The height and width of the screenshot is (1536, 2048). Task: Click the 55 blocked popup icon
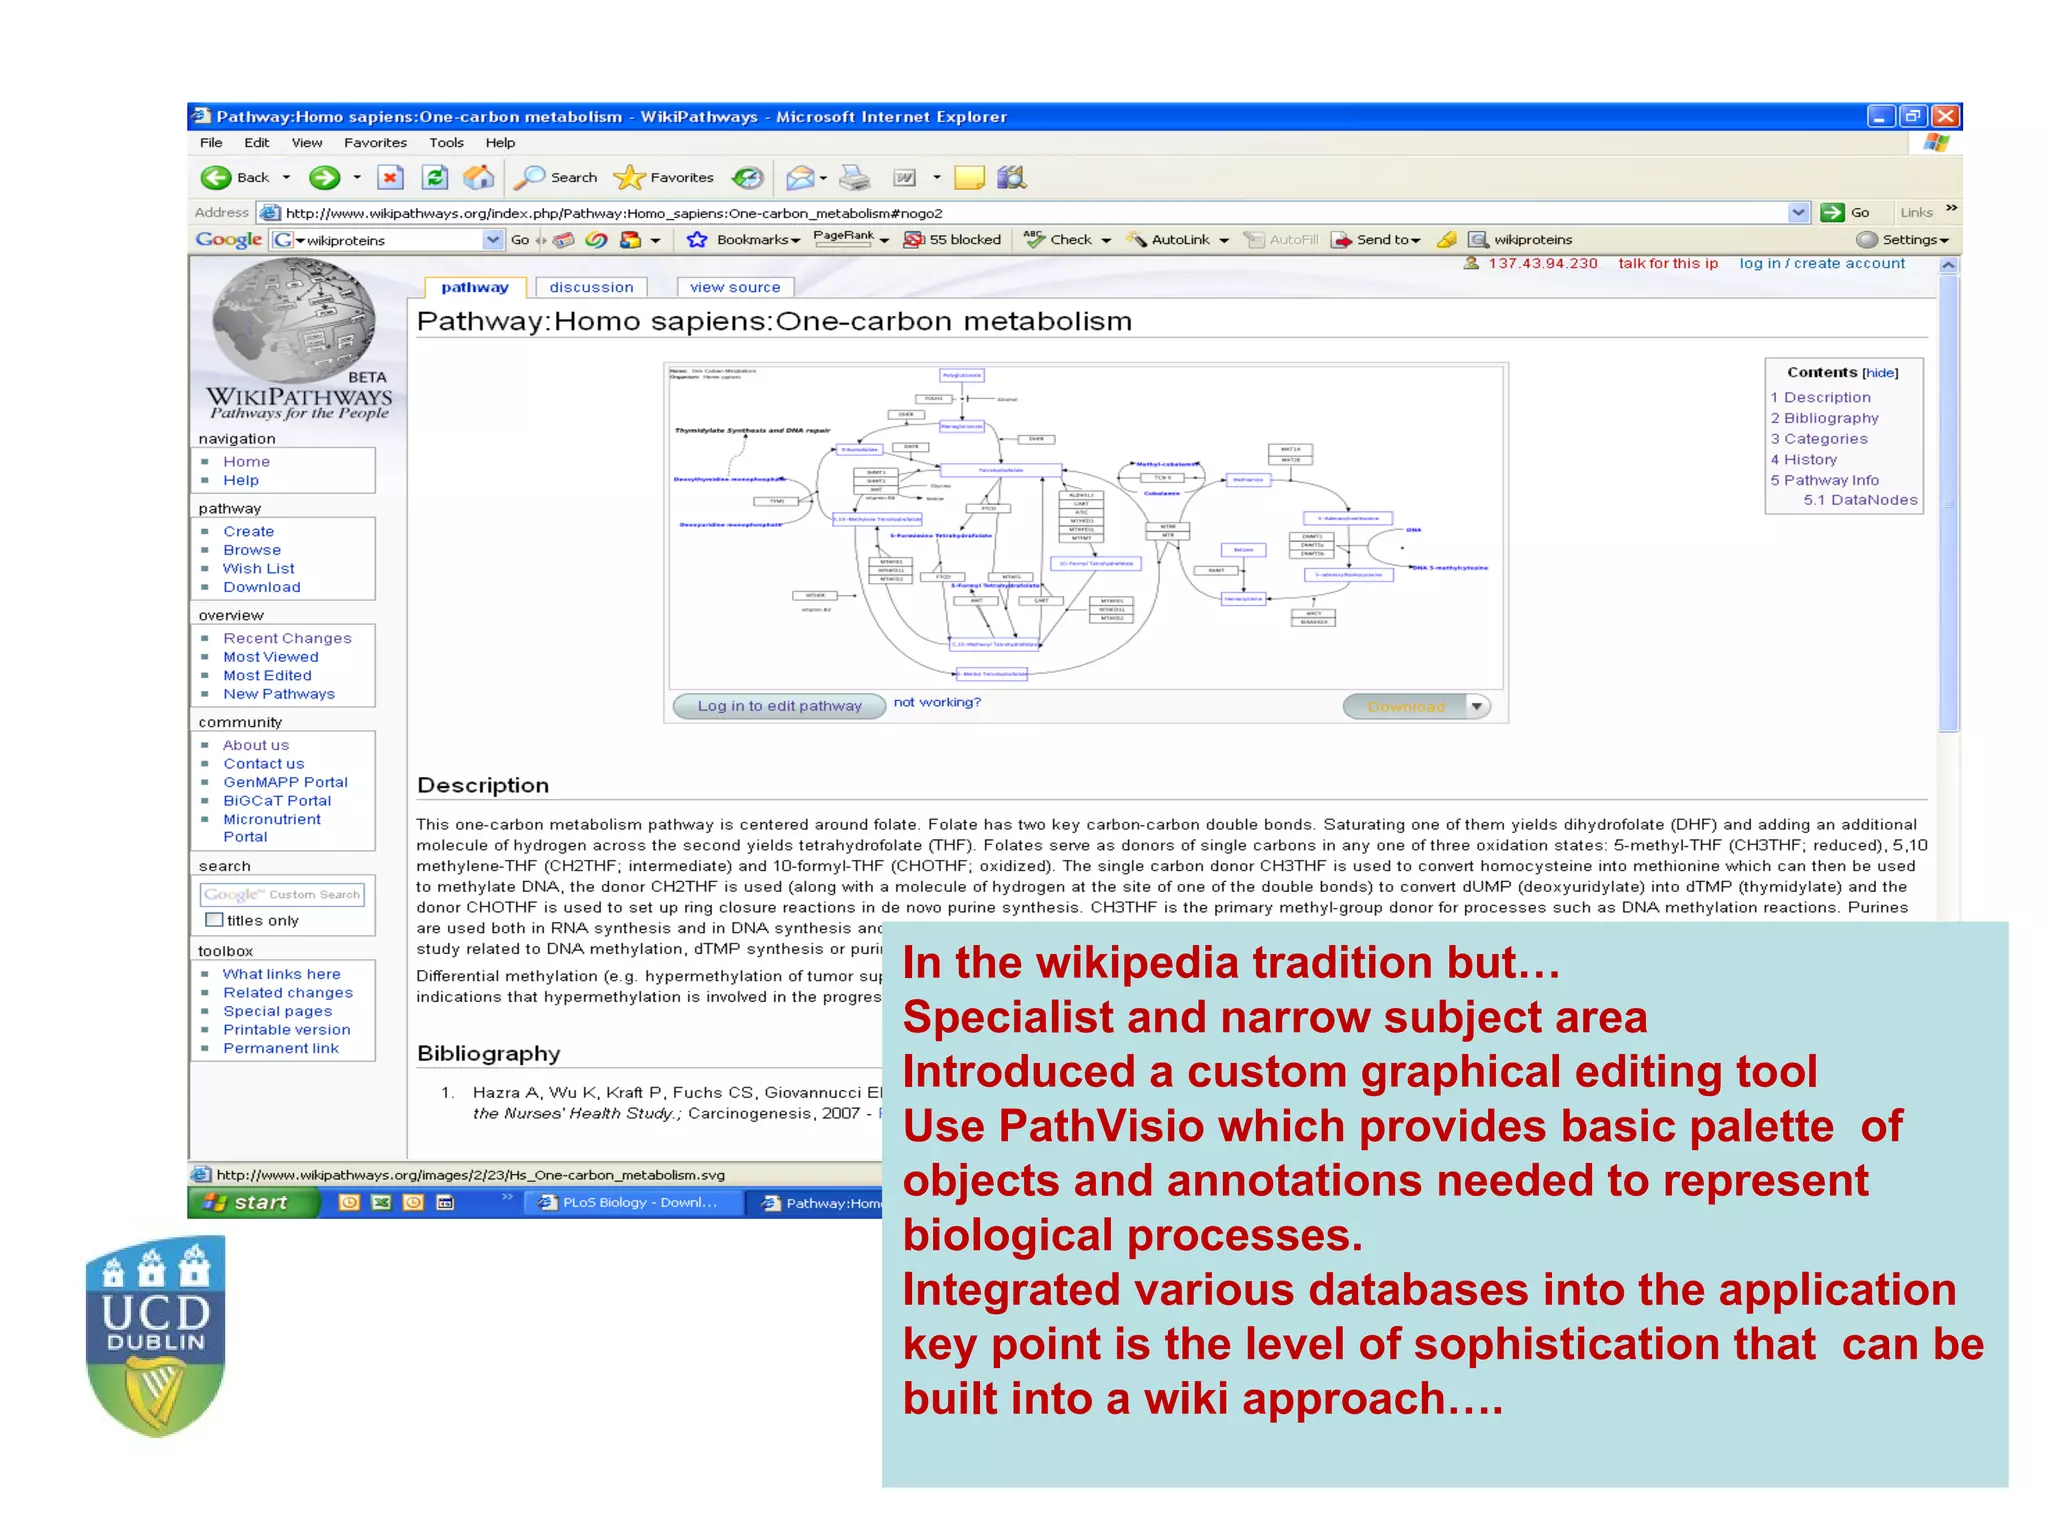[913, 239]
